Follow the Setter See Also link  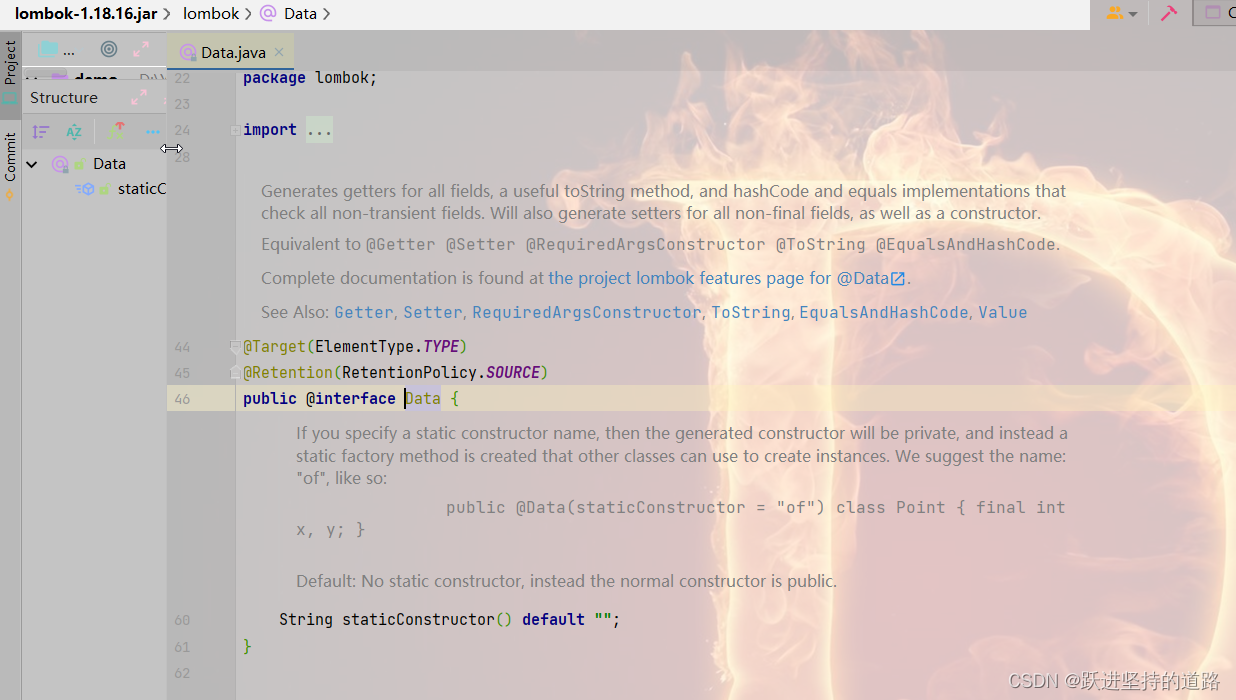click(x=433, y=312)
